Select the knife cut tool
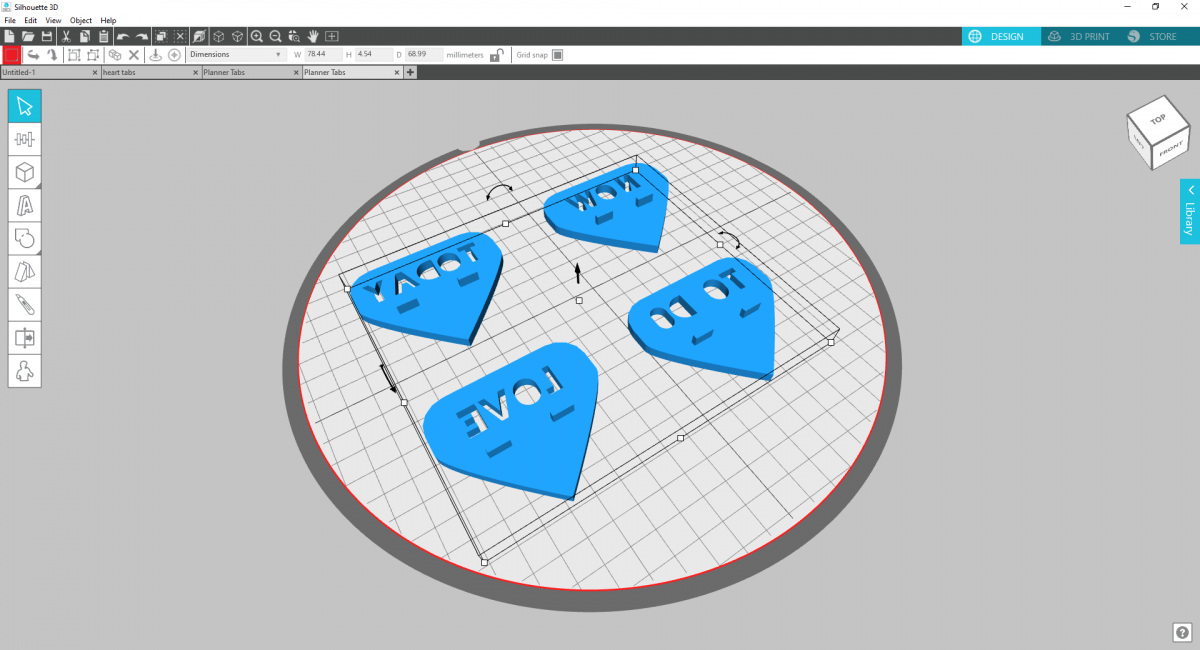Viewport: 1200px width, 650px height. [25, 304]
